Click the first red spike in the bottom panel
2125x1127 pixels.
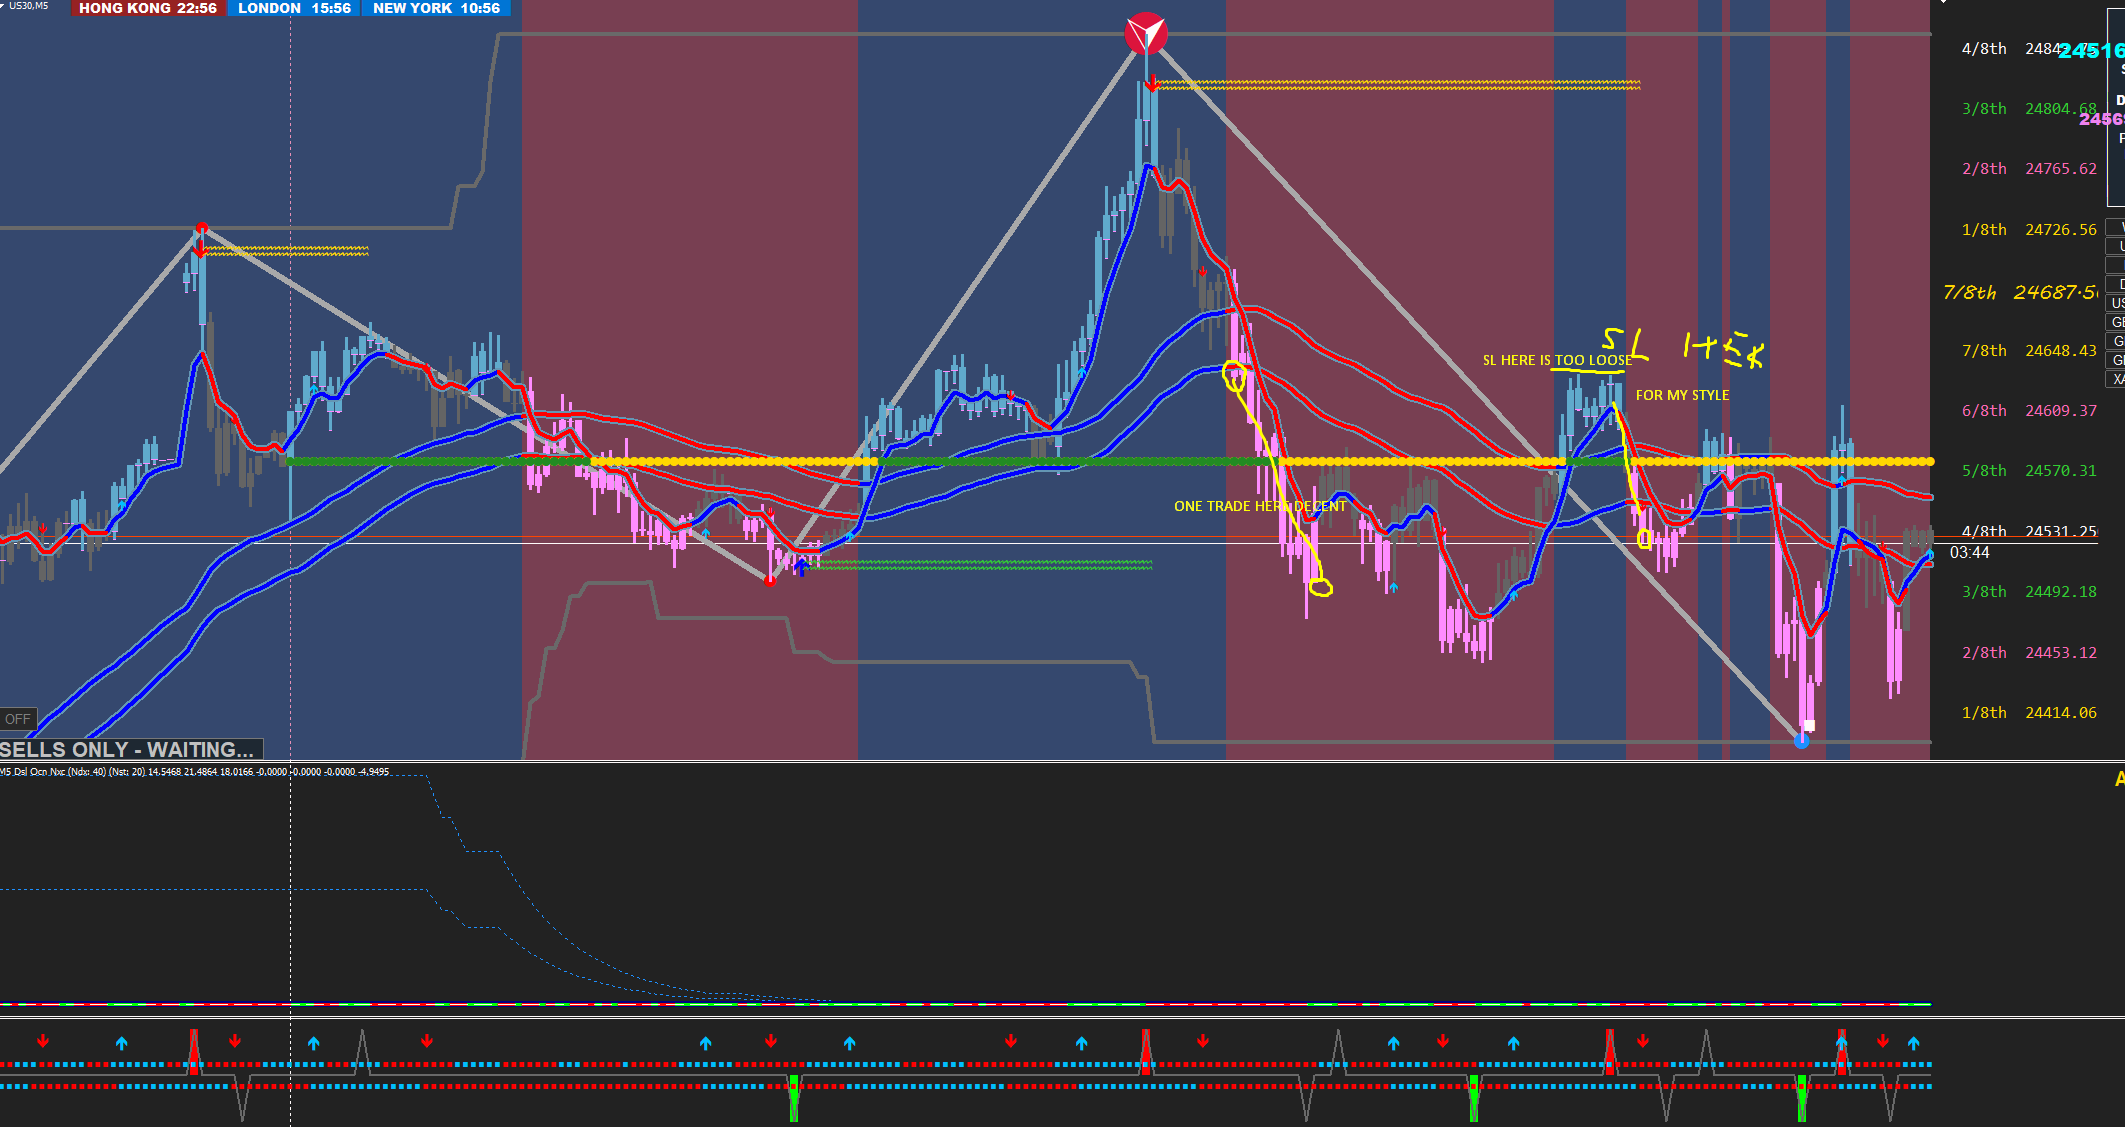(194, 1050)
